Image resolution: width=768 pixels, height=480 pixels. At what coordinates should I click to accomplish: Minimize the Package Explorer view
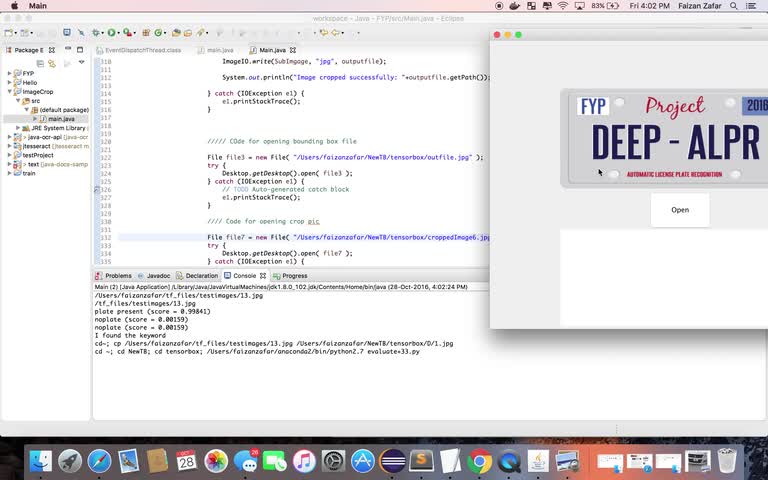pyautogui.click(x=68, y=49)
